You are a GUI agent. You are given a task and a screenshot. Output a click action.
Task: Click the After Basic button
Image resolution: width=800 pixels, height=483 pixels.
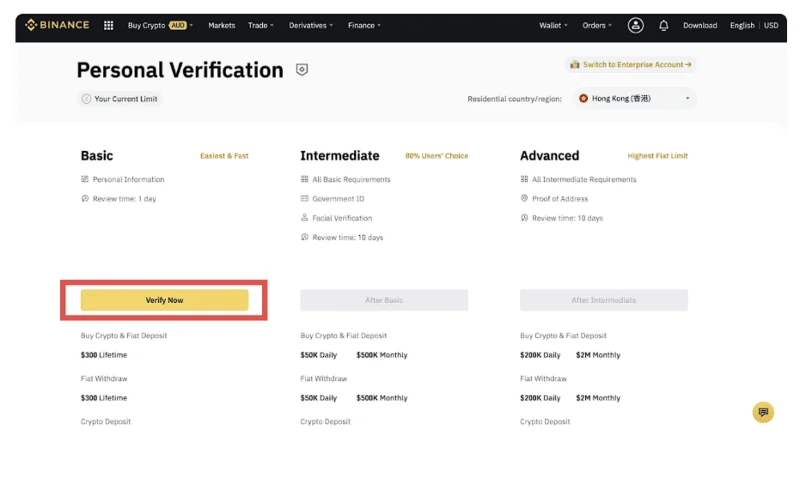(384, 300)
